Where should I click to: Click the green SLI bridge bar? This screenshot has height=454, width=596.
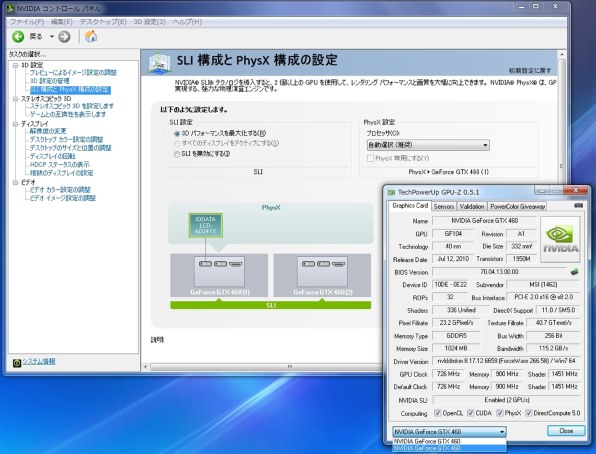pos(271,305)
